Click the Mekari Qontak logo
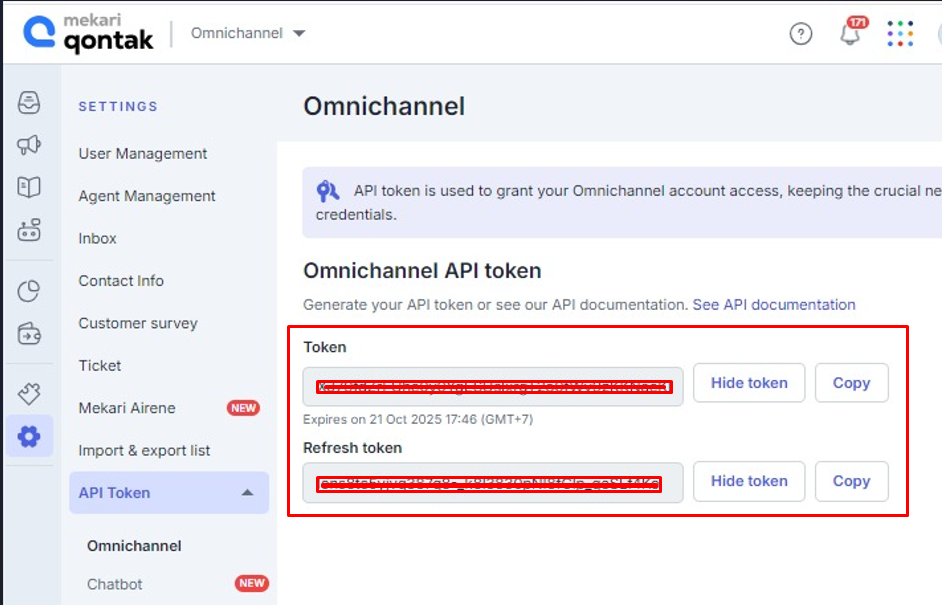 [x=88, y=32]
